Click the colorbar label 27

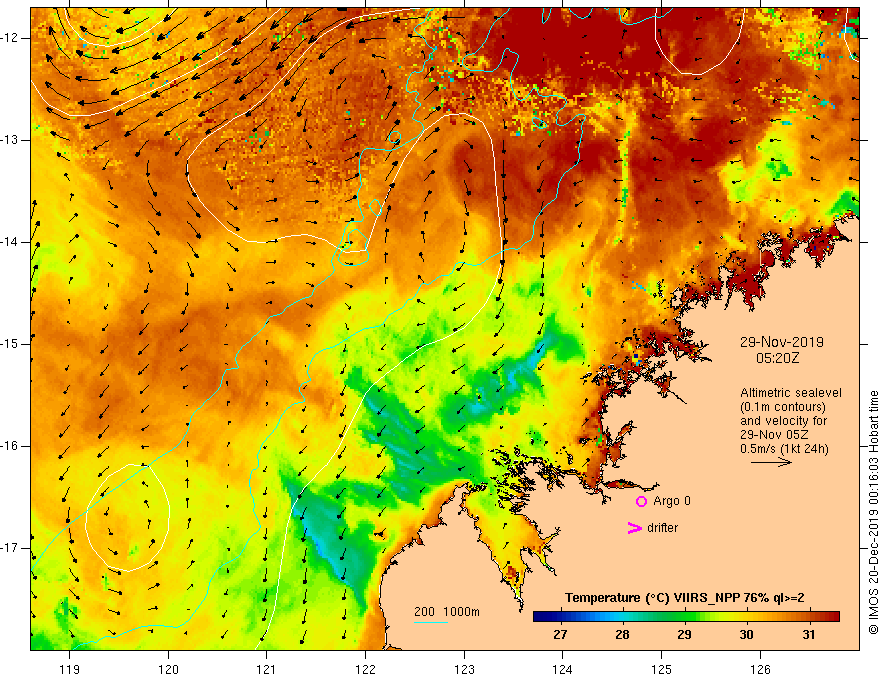point(560,635)
